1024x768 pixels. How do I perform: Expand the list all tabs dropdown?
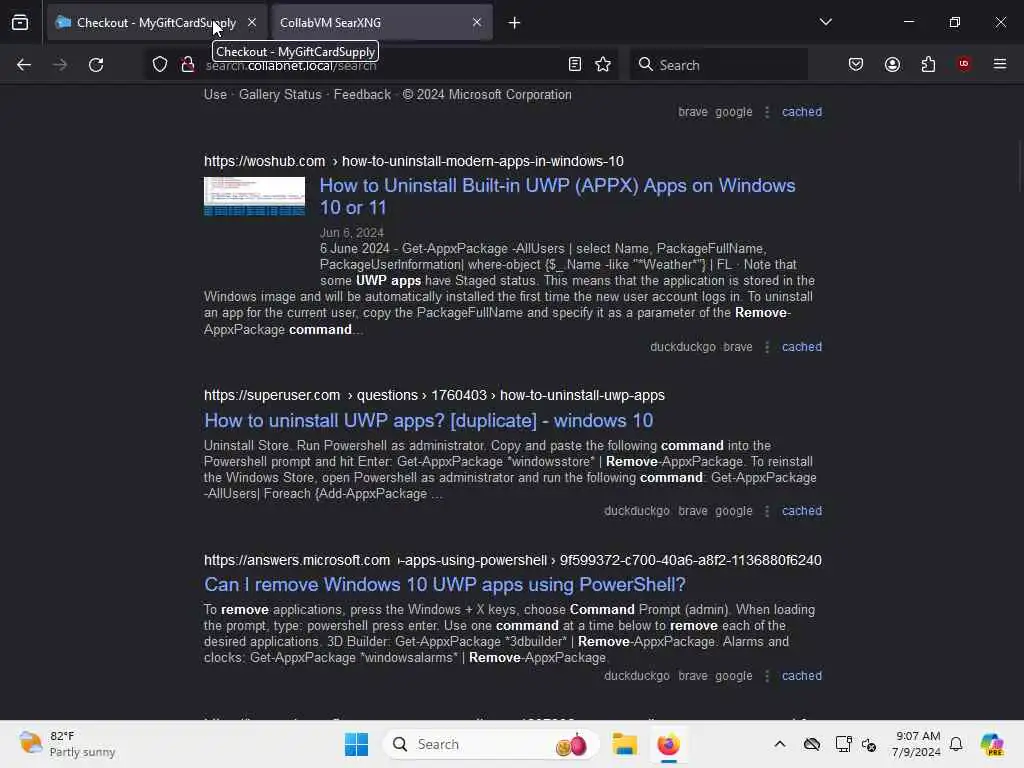pyautogui.click(x=825, y=22)
